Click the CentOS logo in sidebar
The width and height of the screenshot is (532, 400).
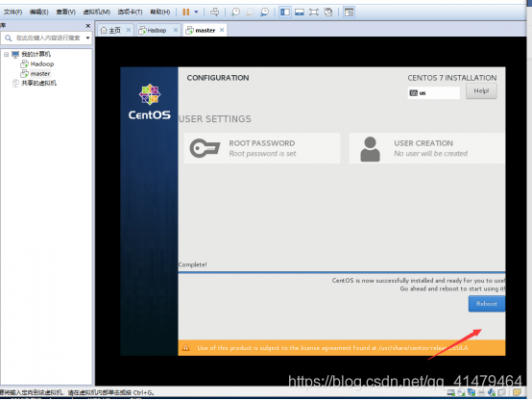pos(150,102)
